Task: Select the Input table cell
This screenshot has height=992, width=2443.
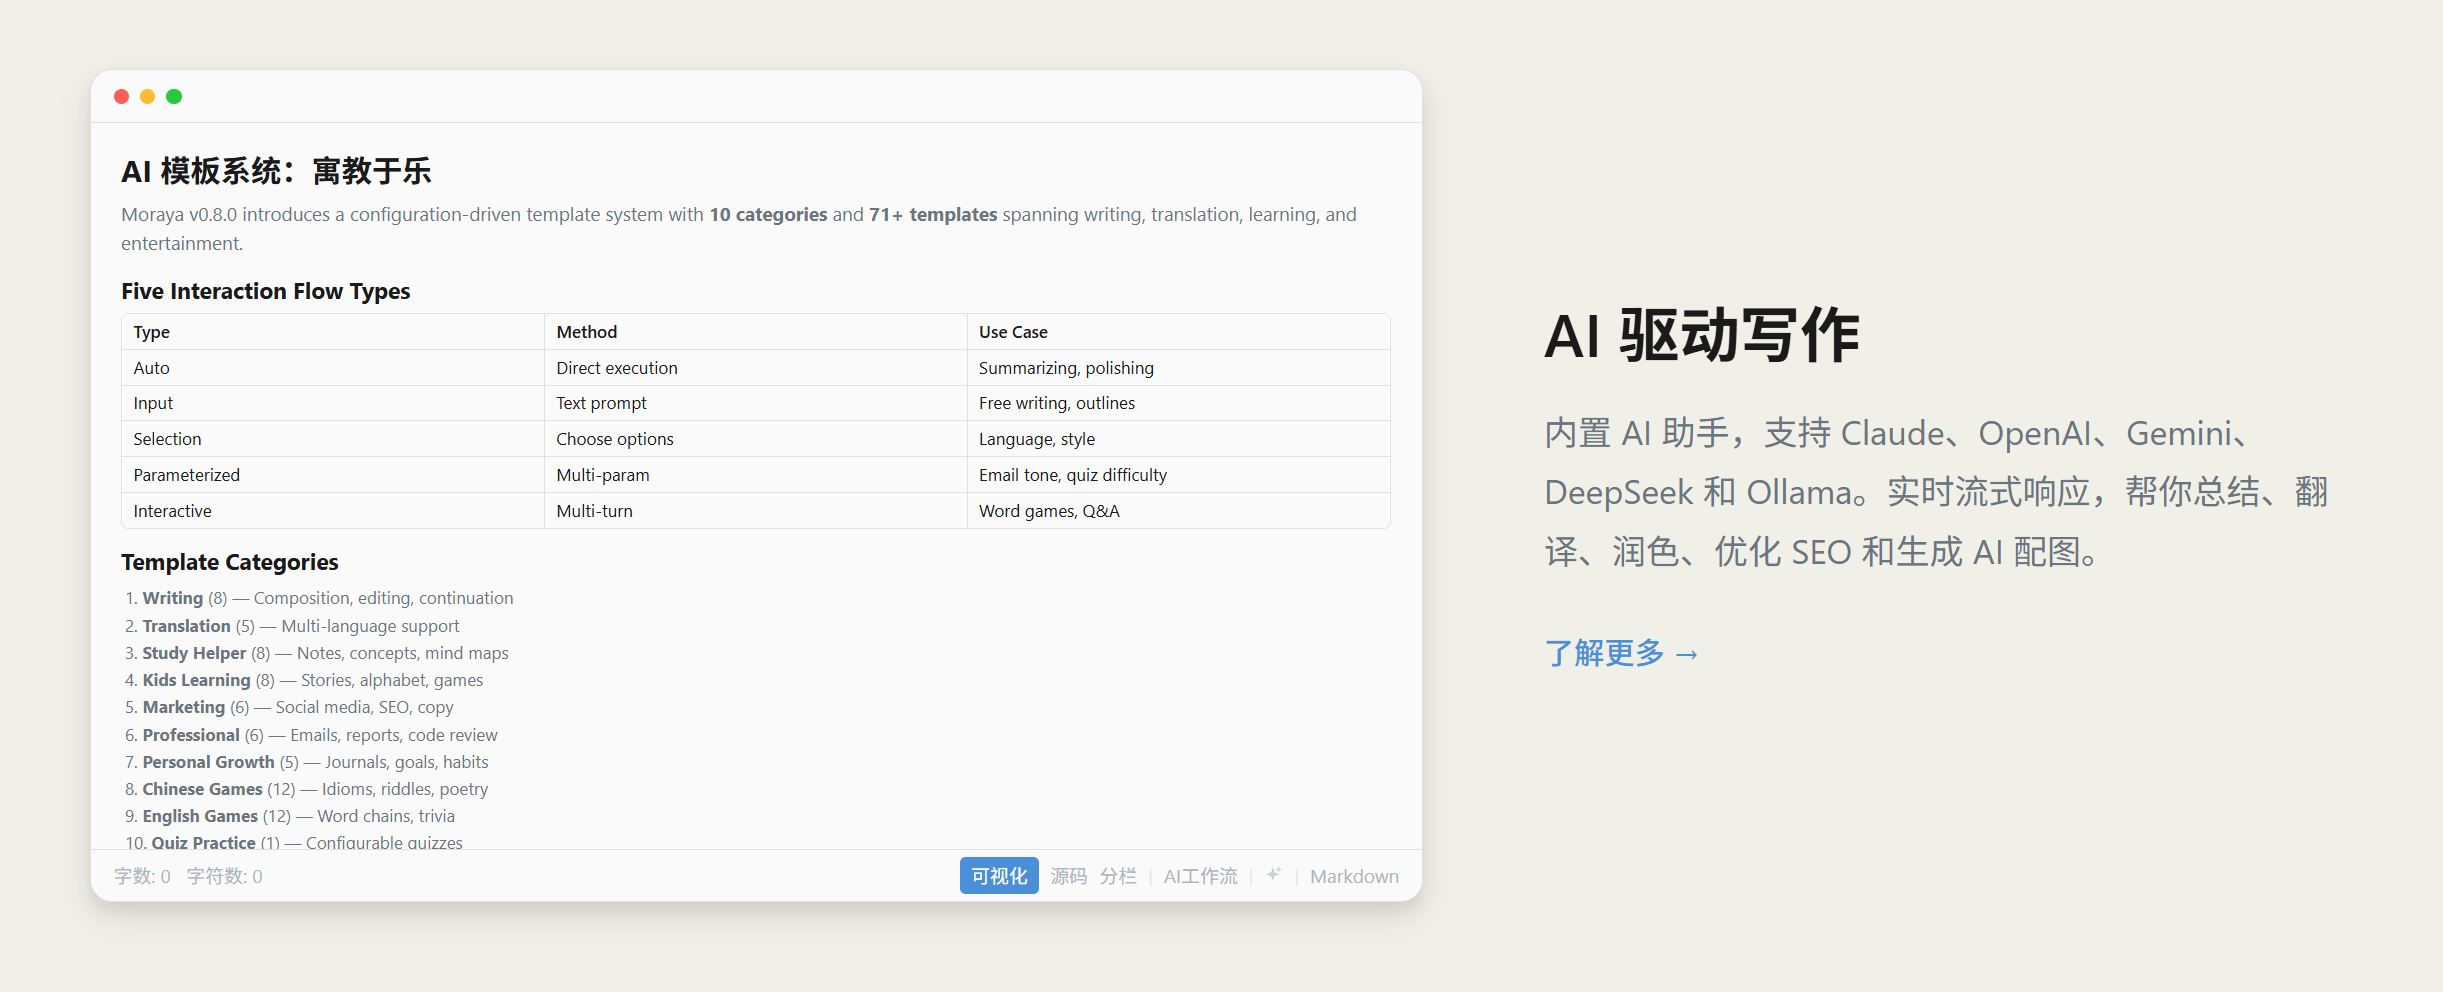Action: [x=333, y=403]
